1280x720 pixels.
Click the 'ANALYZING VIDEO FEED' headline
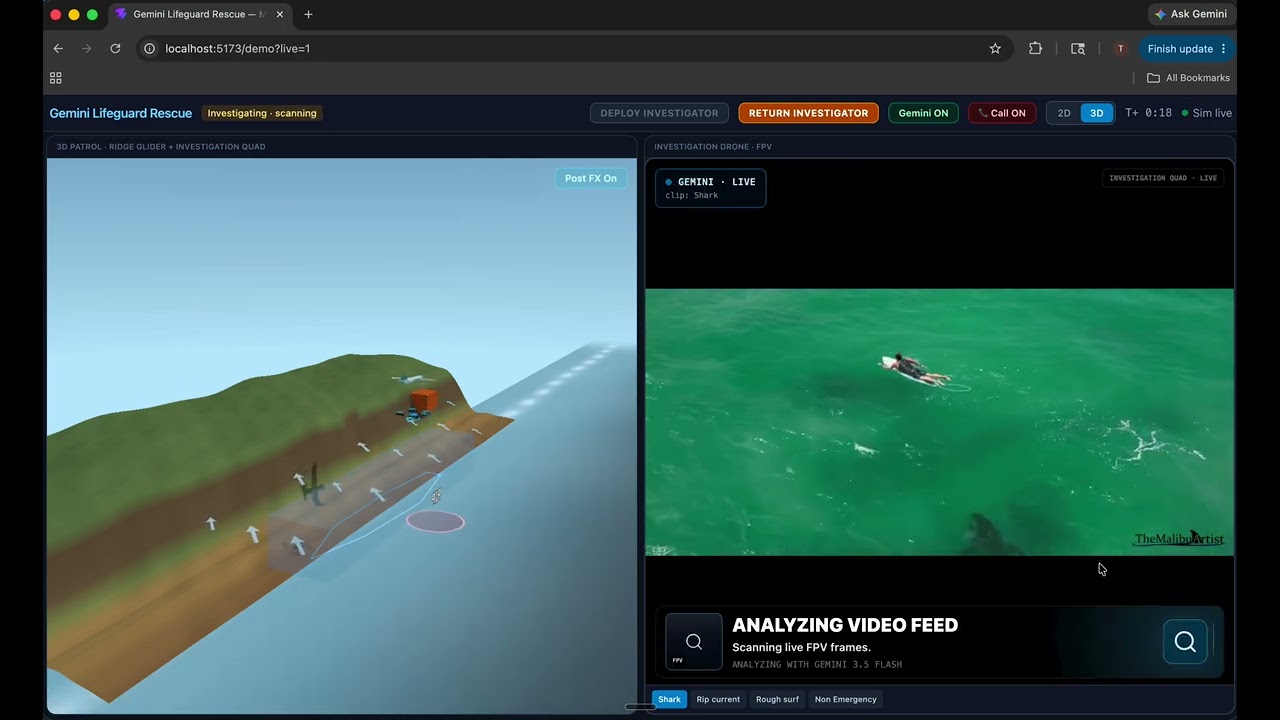click(x=845, y=625)
